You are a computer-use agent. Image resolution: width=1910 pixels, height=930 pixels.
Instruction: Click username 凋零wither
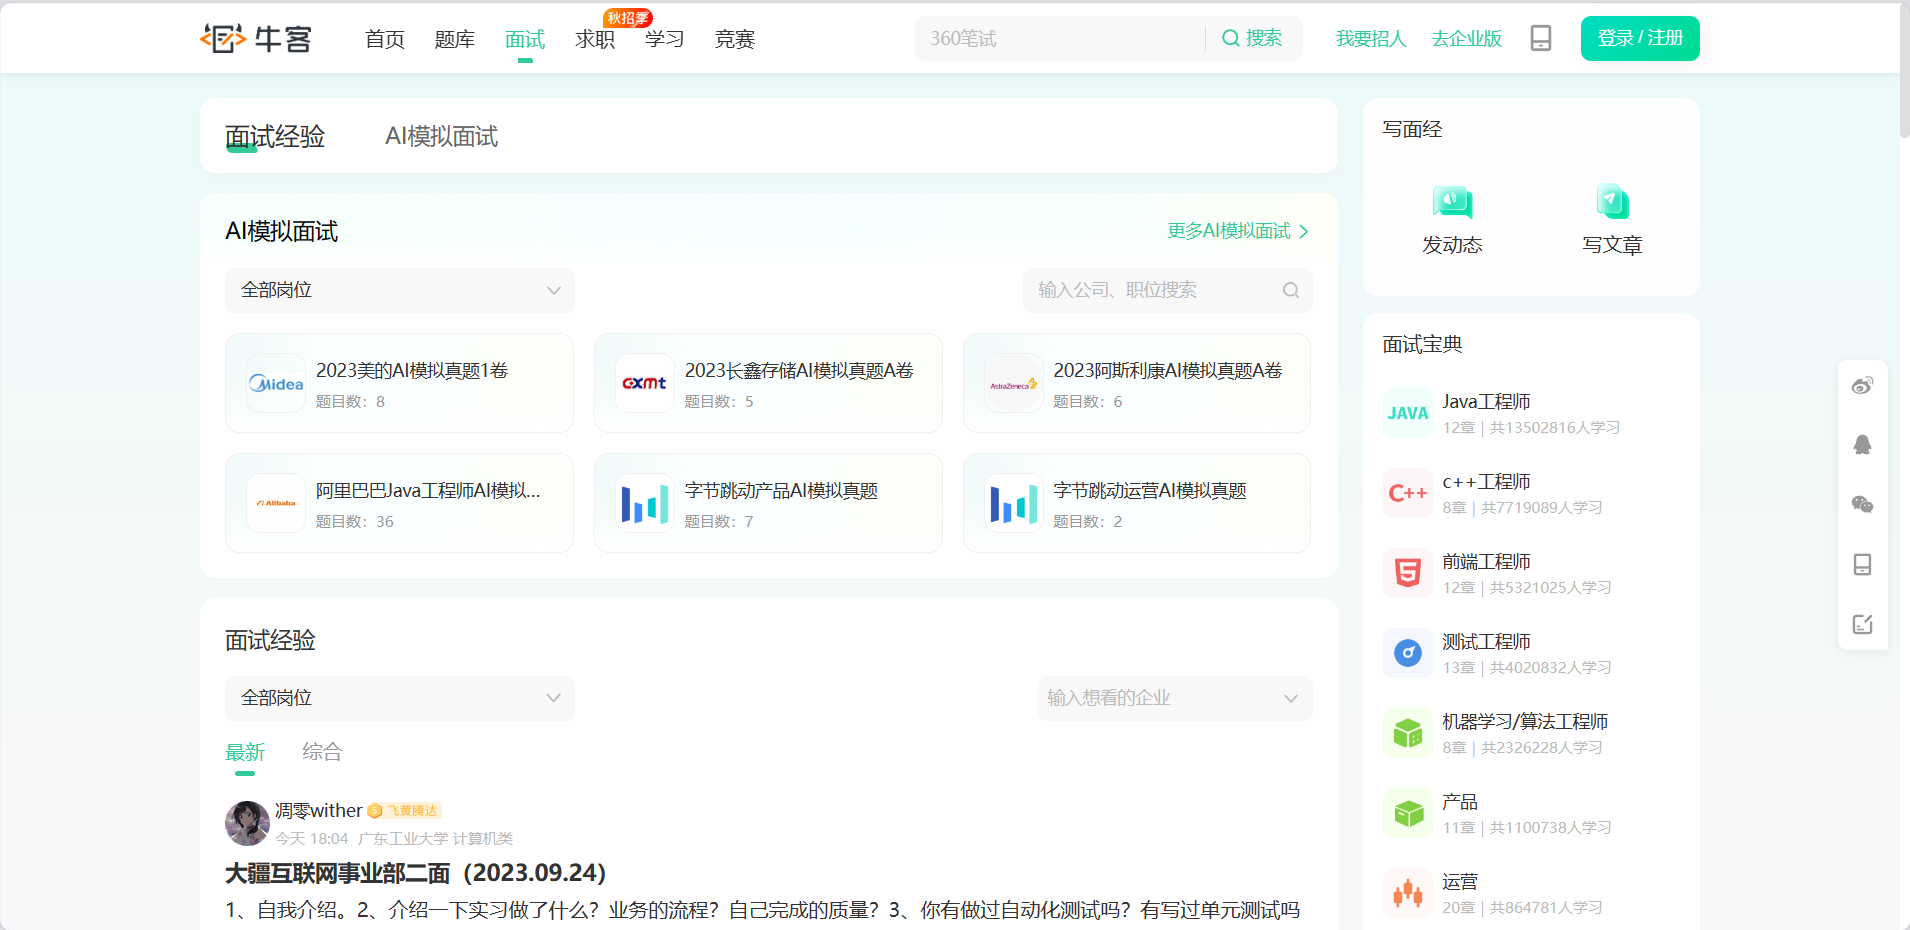[318, 811]
